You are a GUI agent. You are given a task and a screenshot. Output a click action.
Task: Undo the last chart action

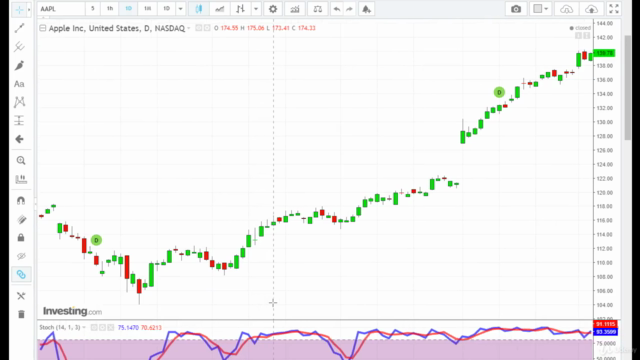tap(337, 9)
